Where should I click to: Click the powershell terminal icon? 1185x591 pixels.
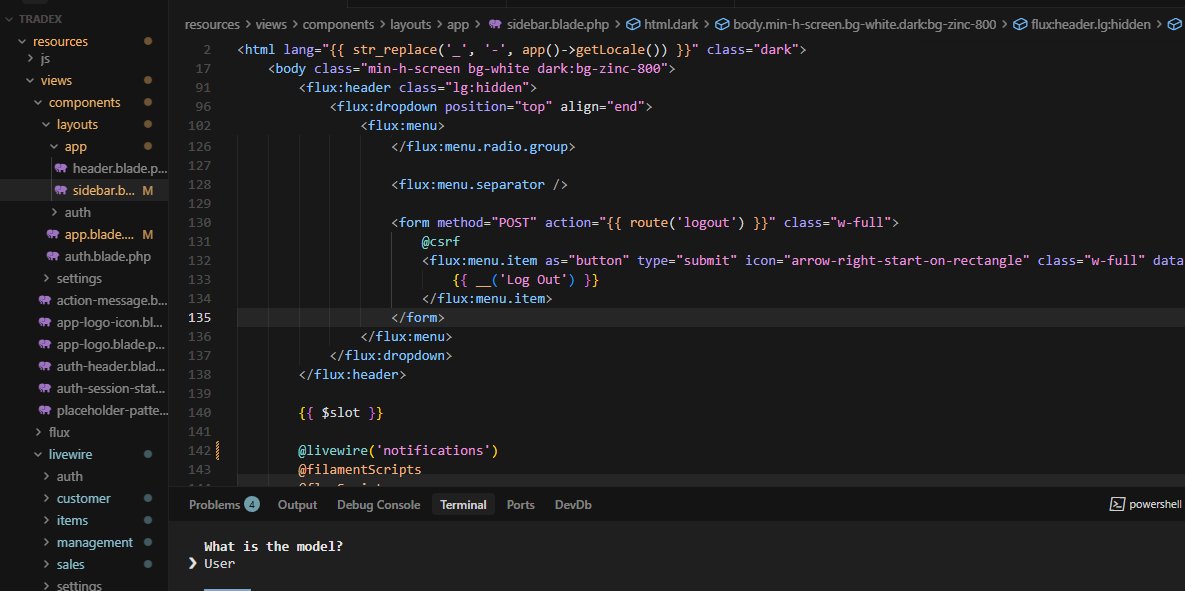coord(1115,504)
